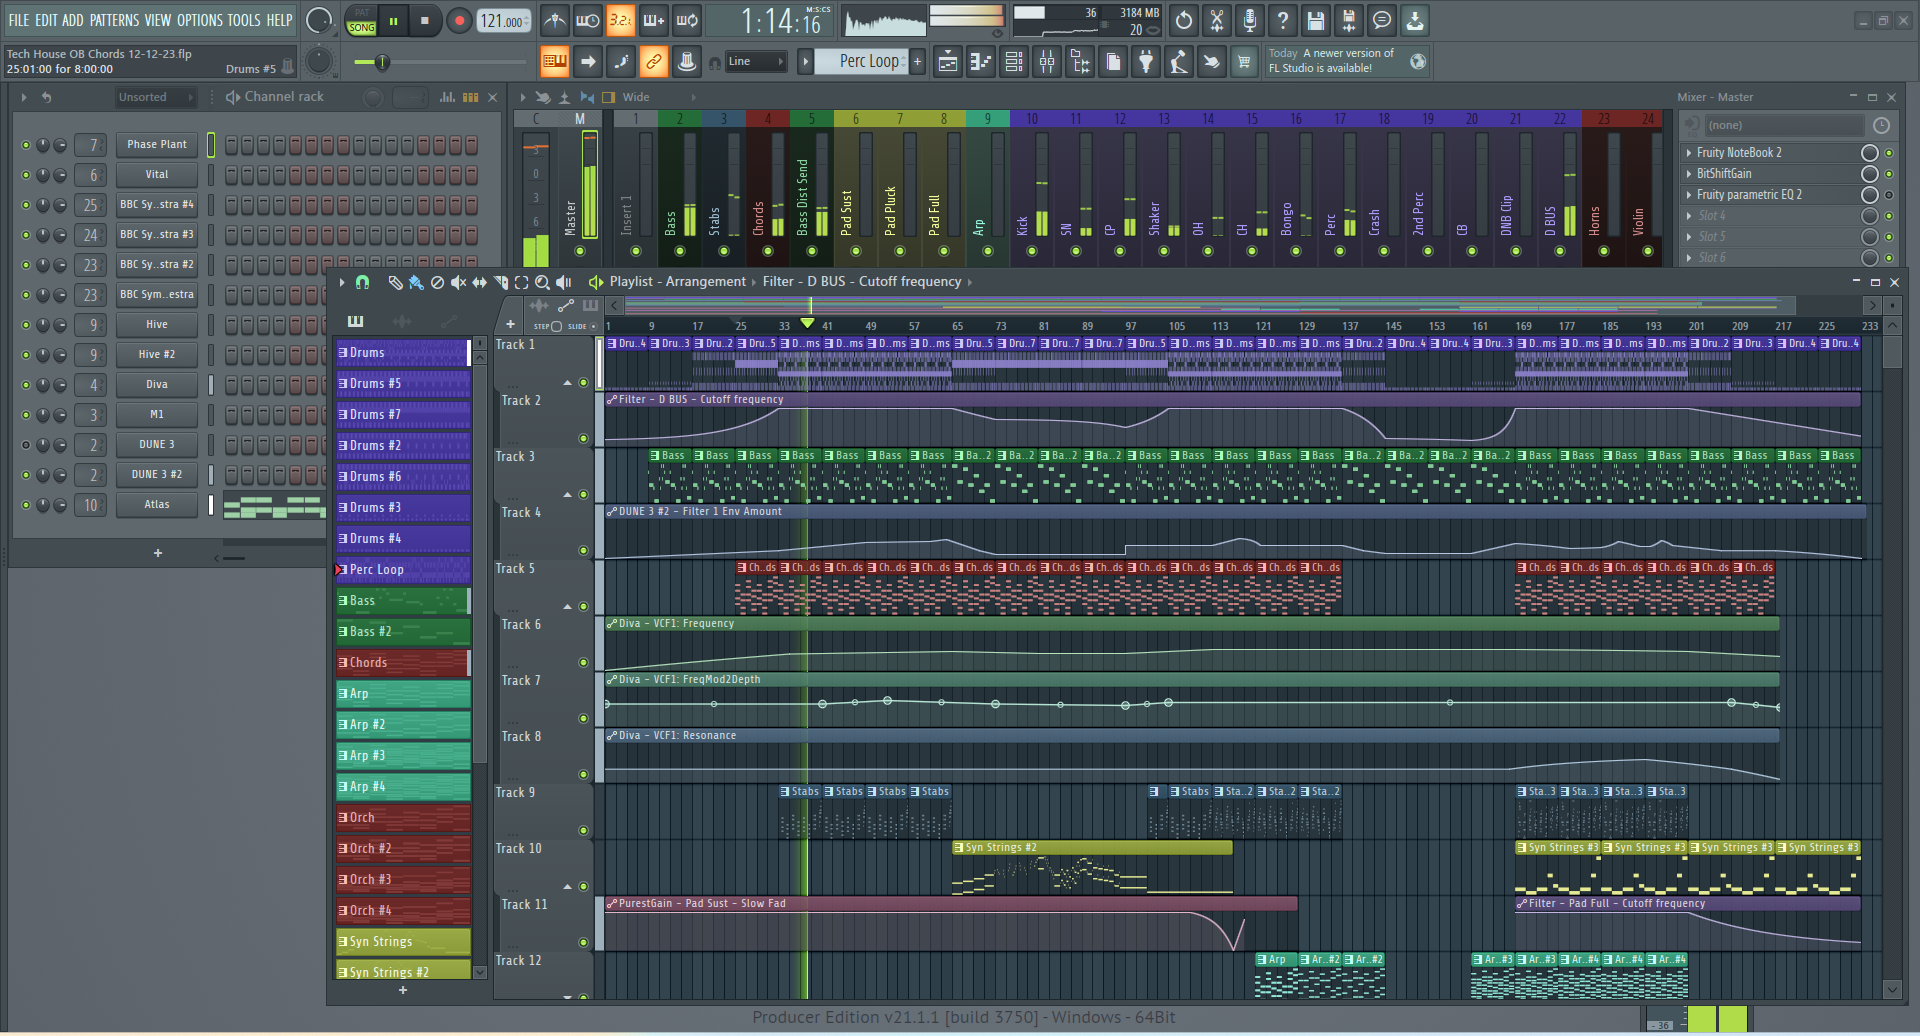The image size is (1920, 1036).
Task: Click the metronome icon in the top toolbar
Action: click(555, 20)
